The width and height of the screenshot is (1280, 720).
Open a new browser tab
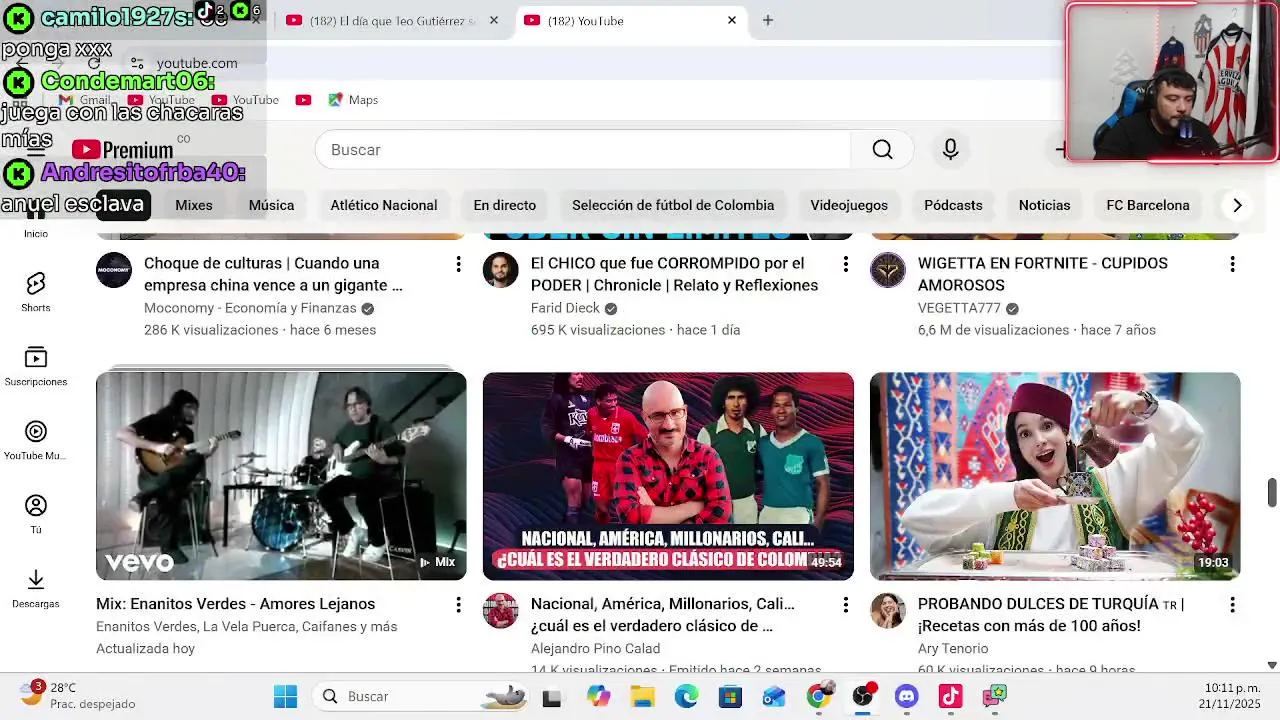pos(768,20)
